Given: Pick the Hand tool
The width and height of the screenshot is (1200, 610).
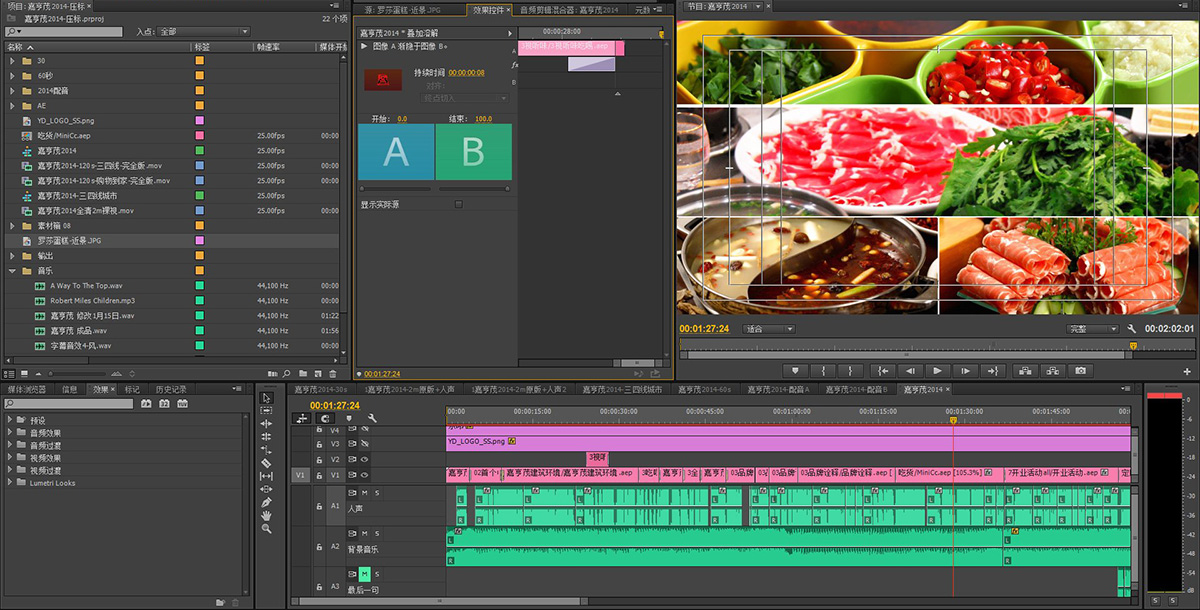Looking at the screenshot, I should click(x=266, y=515).
